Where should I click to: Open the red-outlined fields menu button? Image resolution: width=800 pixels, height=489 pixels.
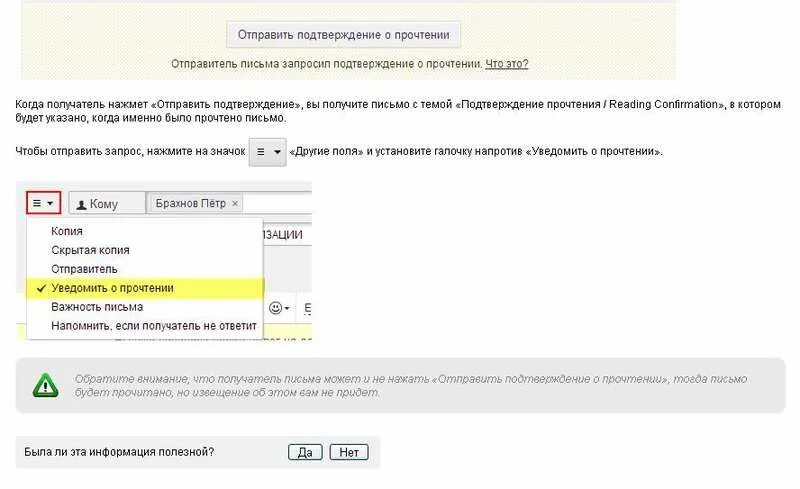[x=43, y=203]
